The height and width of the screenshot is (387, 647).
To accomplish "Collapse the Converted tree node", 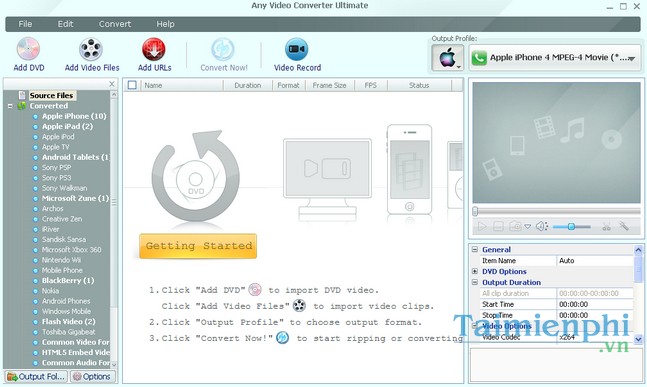I will pos(10,106).
